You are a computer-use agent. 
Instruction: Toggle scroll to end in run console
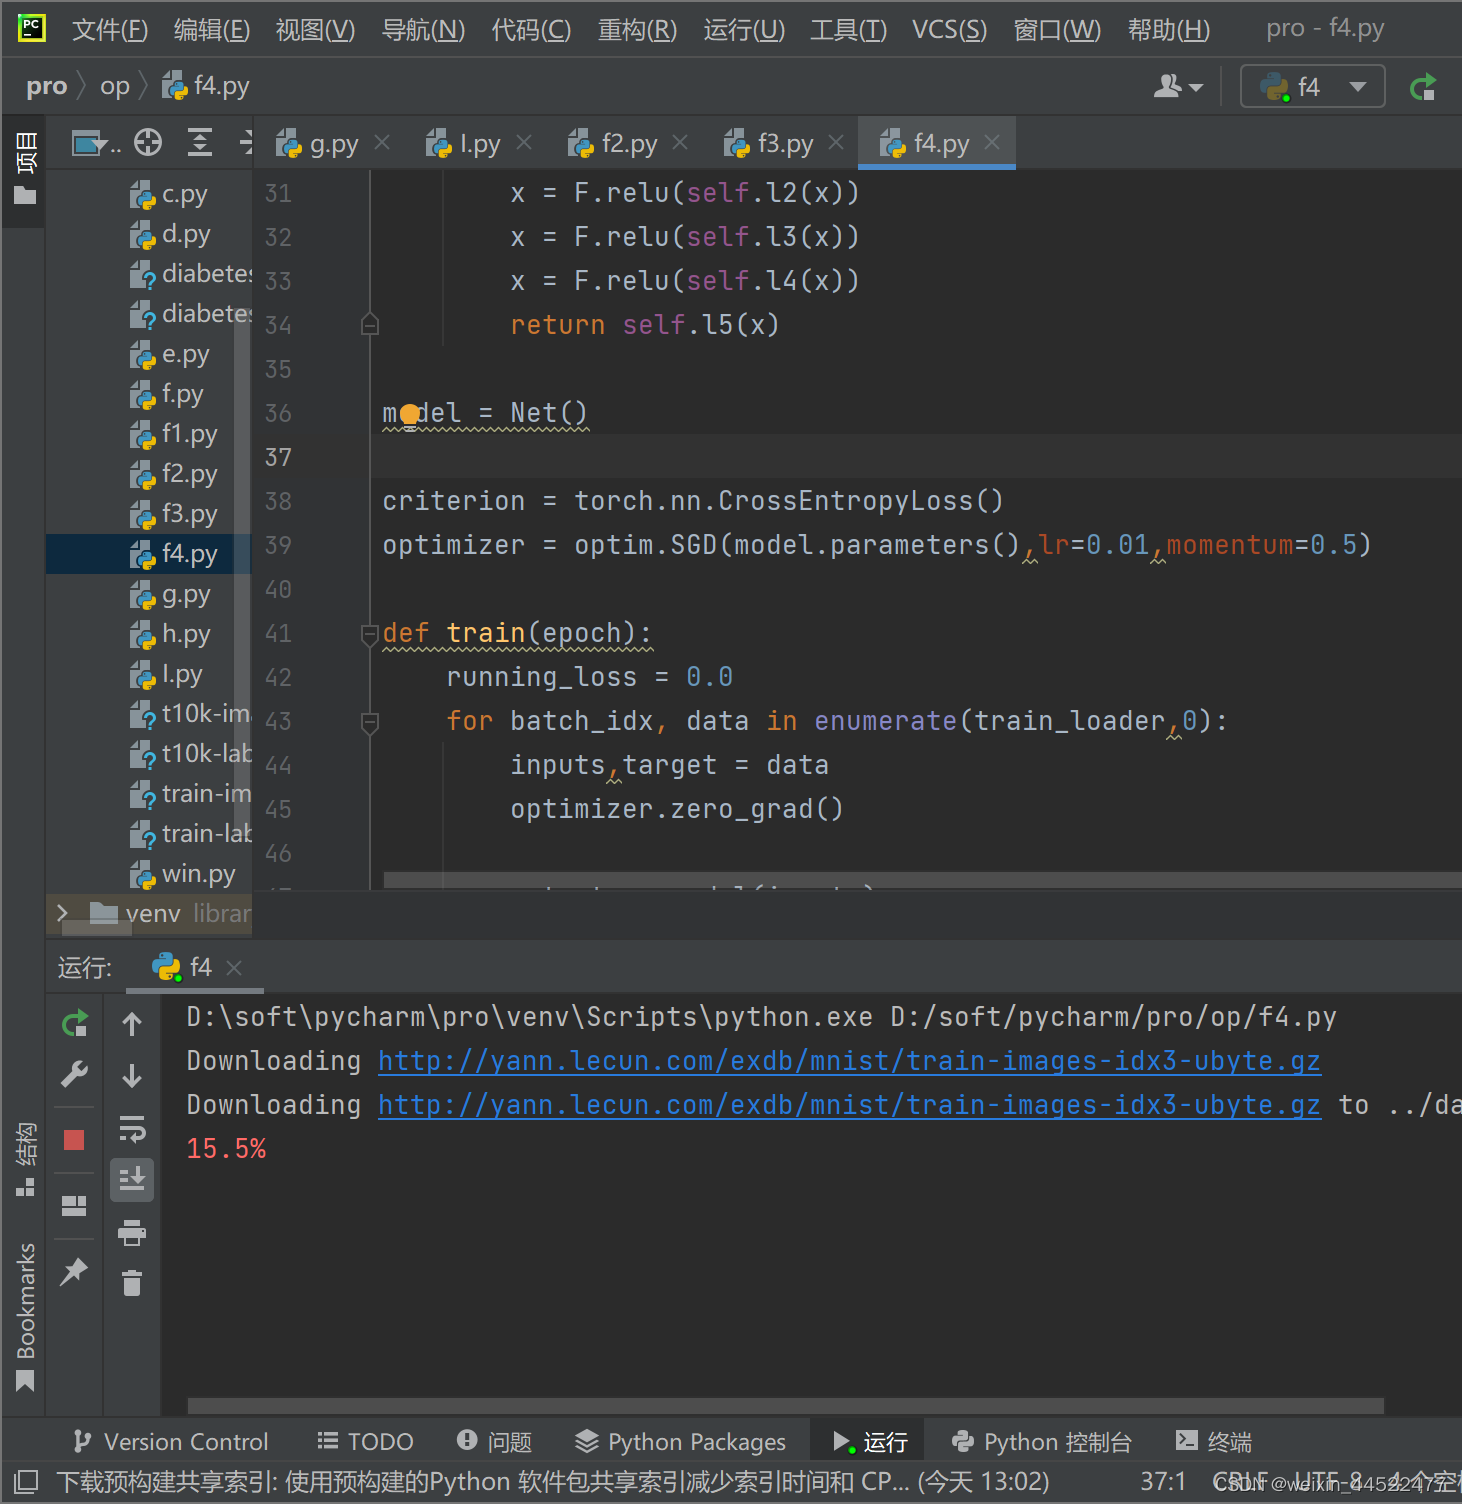point(132,1180)
